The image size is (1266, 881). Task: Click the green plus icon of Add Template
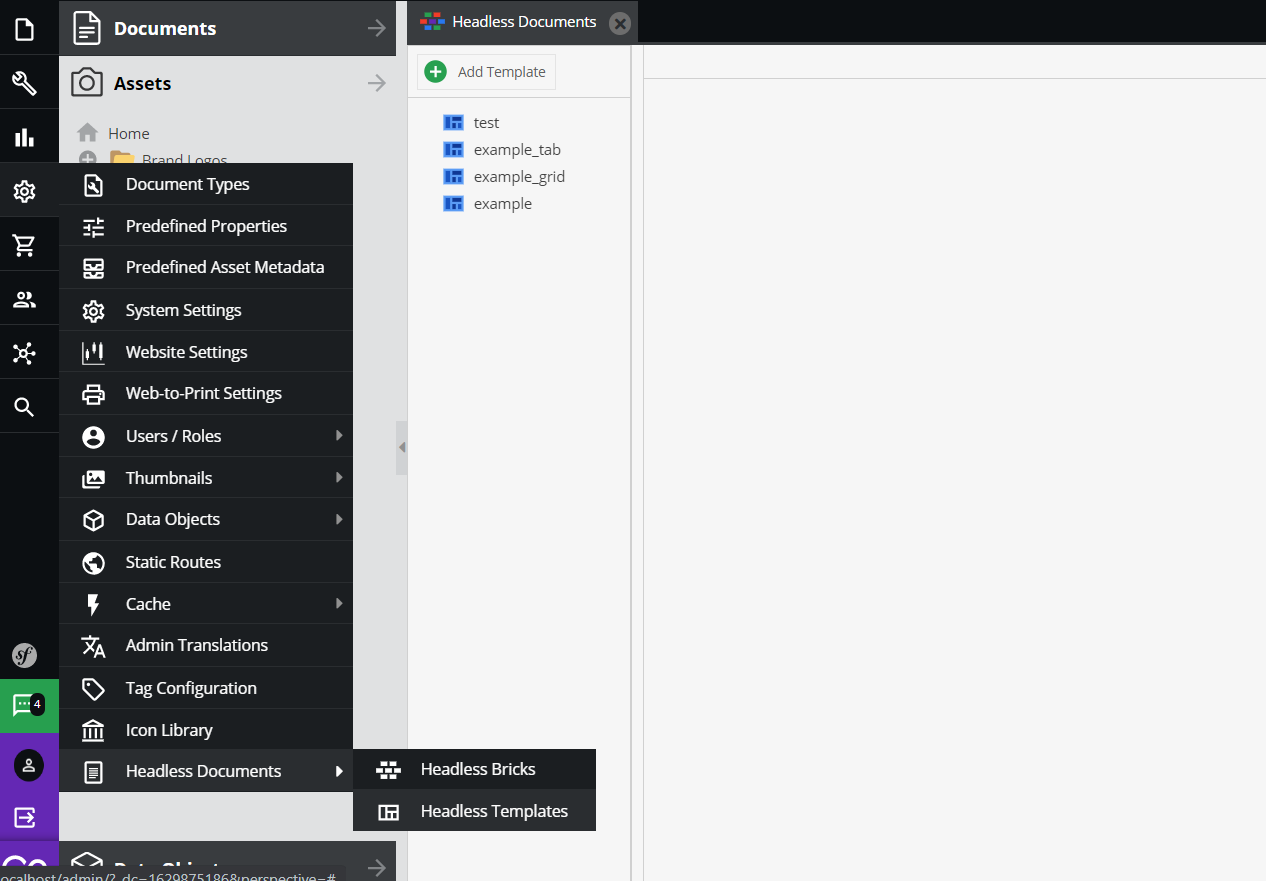point(436,72)
